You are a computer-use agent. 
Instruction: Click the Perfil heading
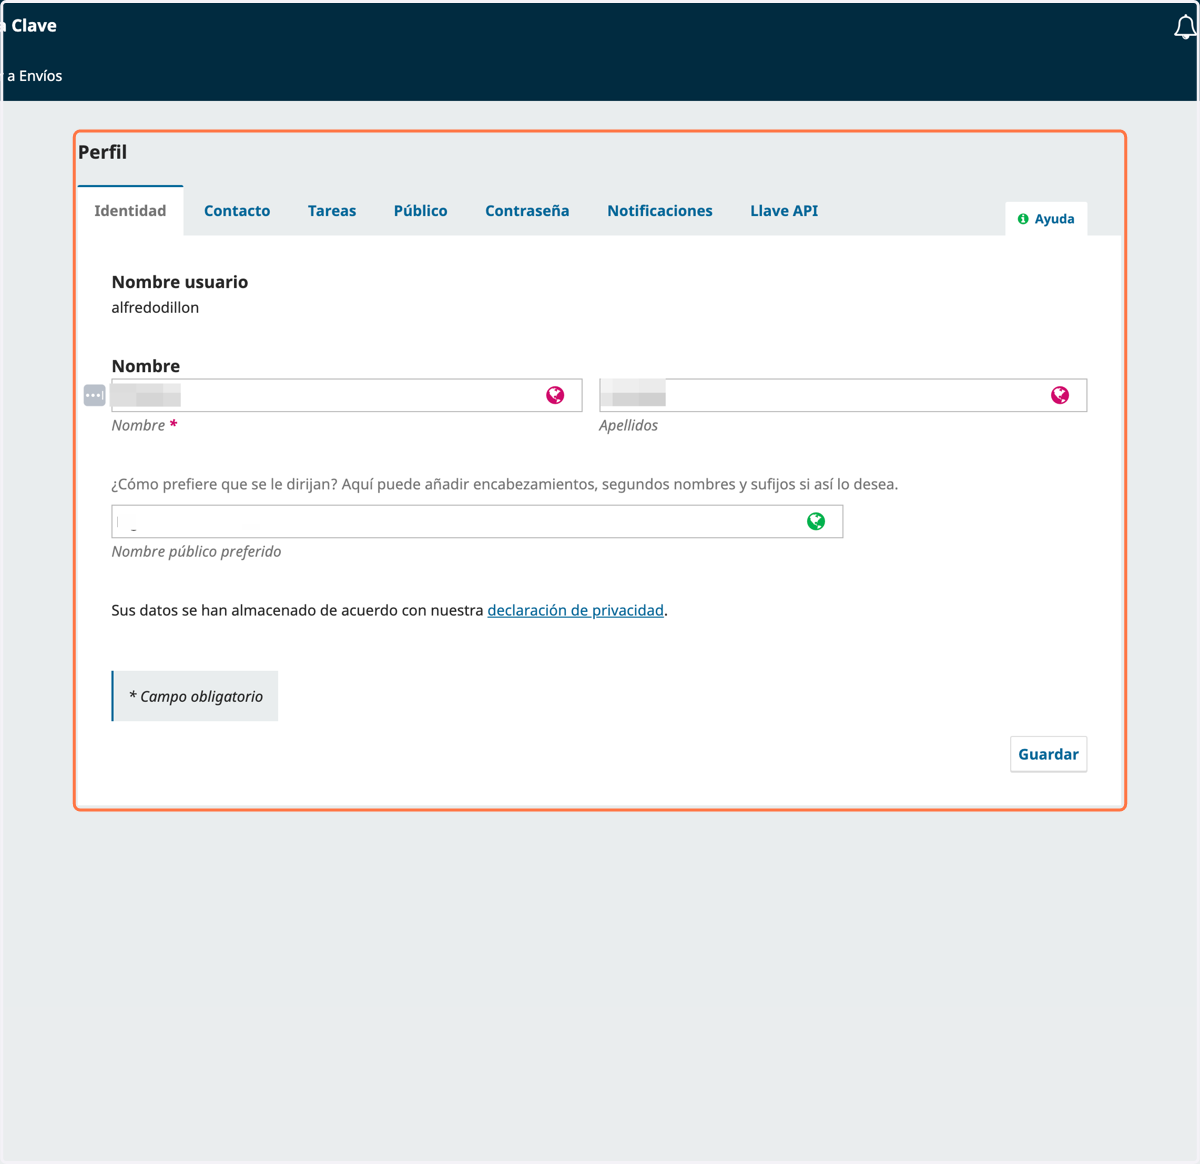pyautogui.click(x=103, y=152)
